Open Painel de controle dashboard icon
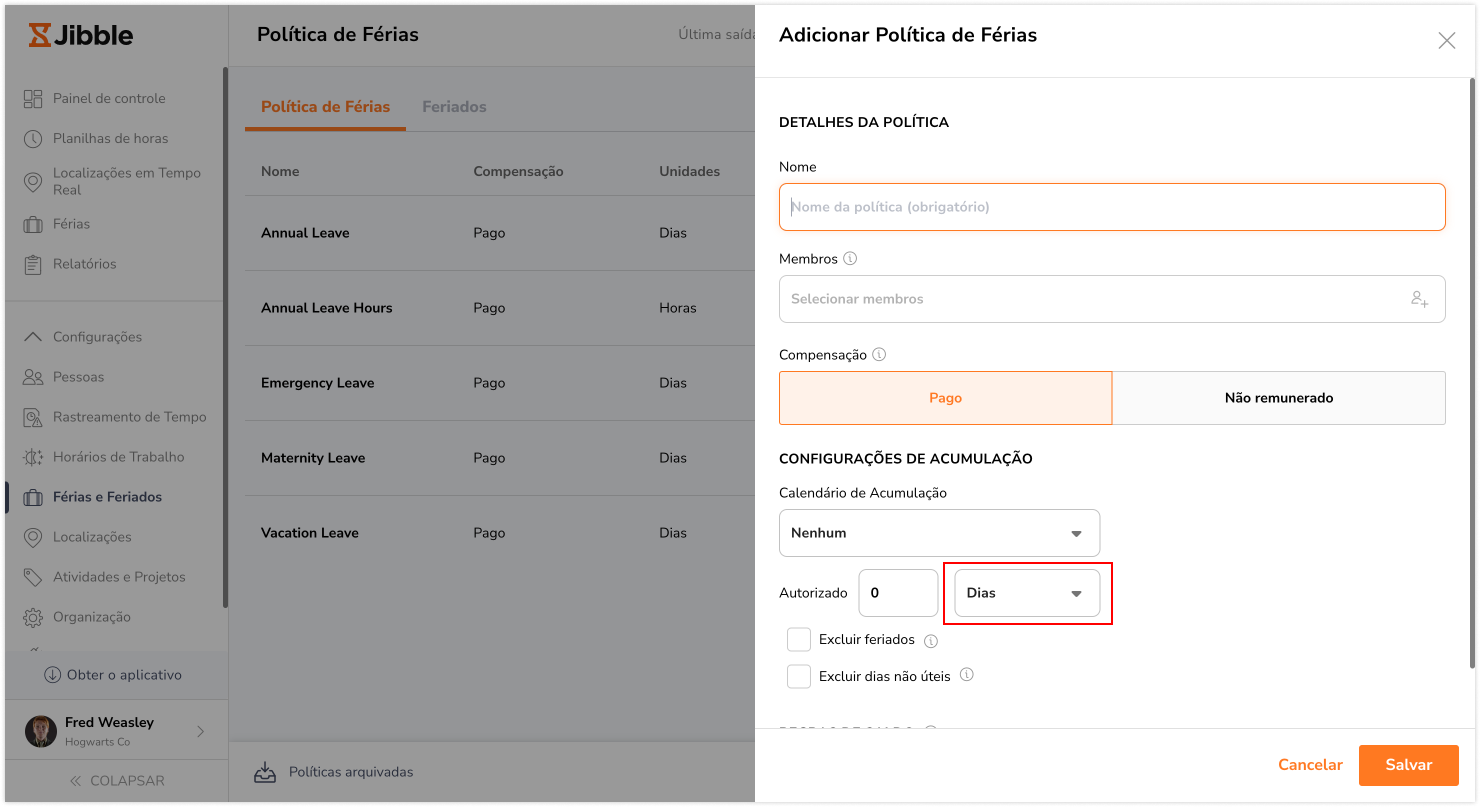The height and width of the screenshot is (807, 1480). (x=33, y=99)
